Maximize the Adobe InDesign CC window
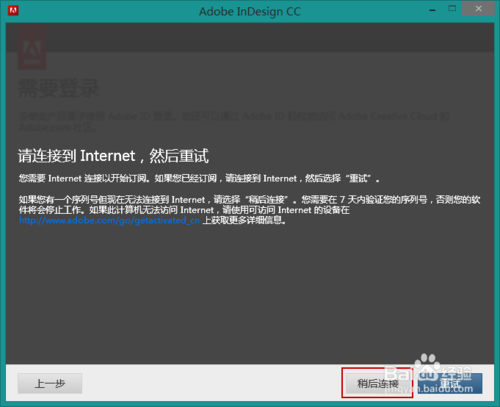The image size is (500, 407). (452, 9)
